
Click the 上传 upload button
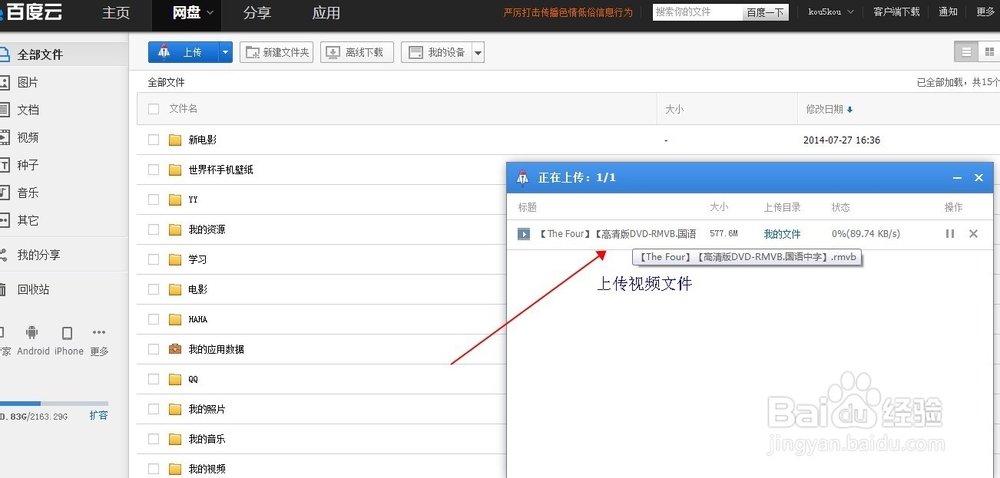[x=184, y=52]
